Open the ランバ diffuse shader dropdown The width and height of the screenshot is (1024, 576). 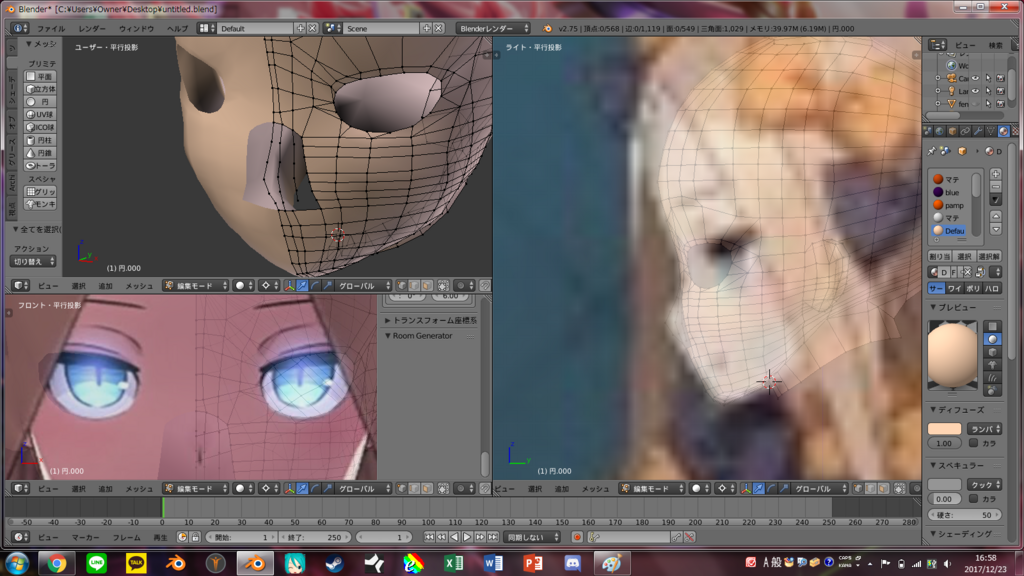tap(985, 429)
